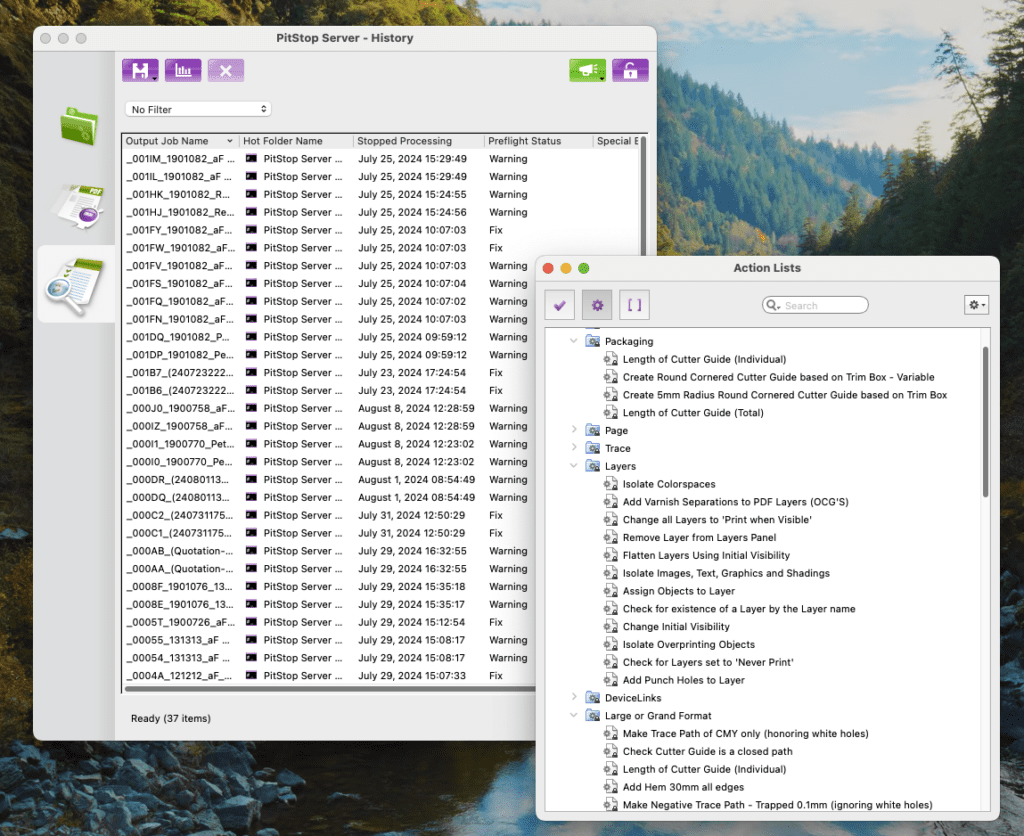The width and height of the screenshot is (1024, 836).
Task: Select the Change Initial Visibility action
Action: click(x=676, y=626)
